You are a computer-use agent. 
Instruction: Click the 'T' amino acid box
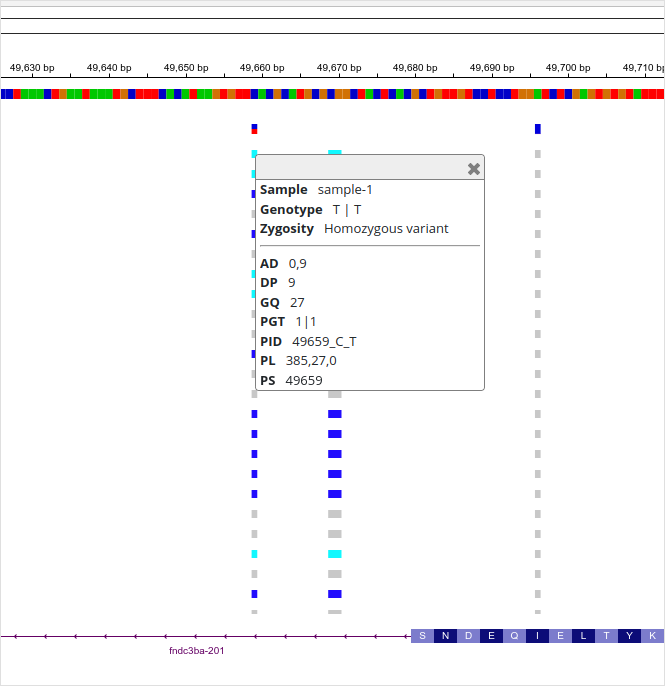click(x=606, y=636)
